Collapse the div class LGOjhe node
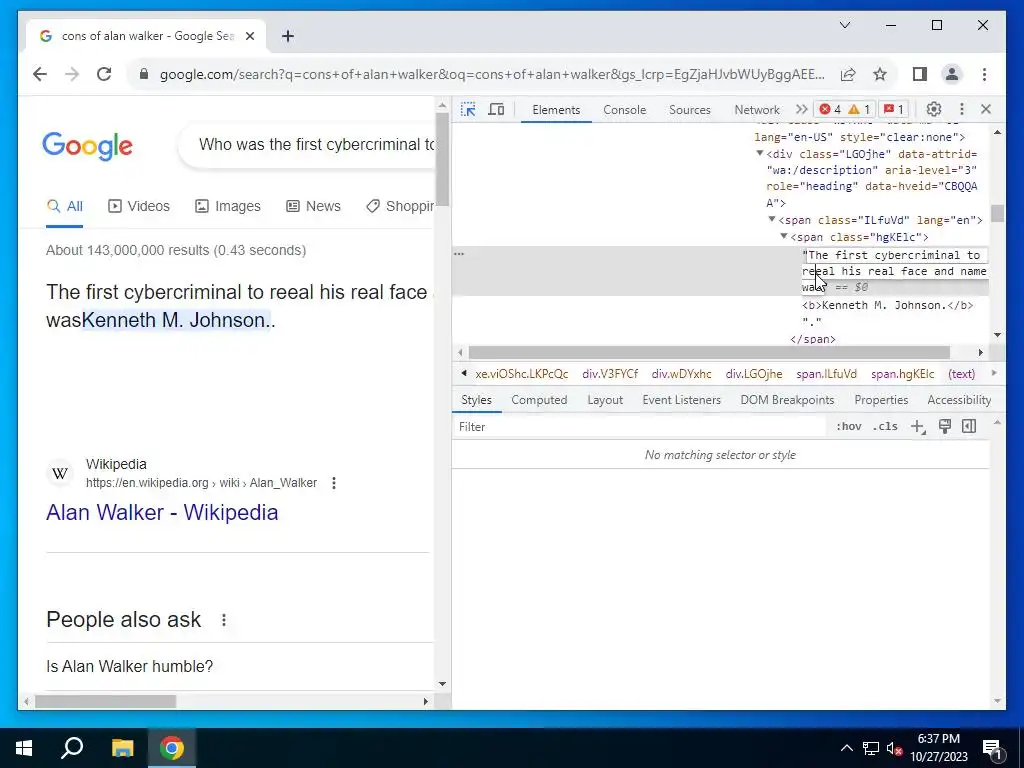This screenshot has width=1024, height=768. (x=760, y=153)
